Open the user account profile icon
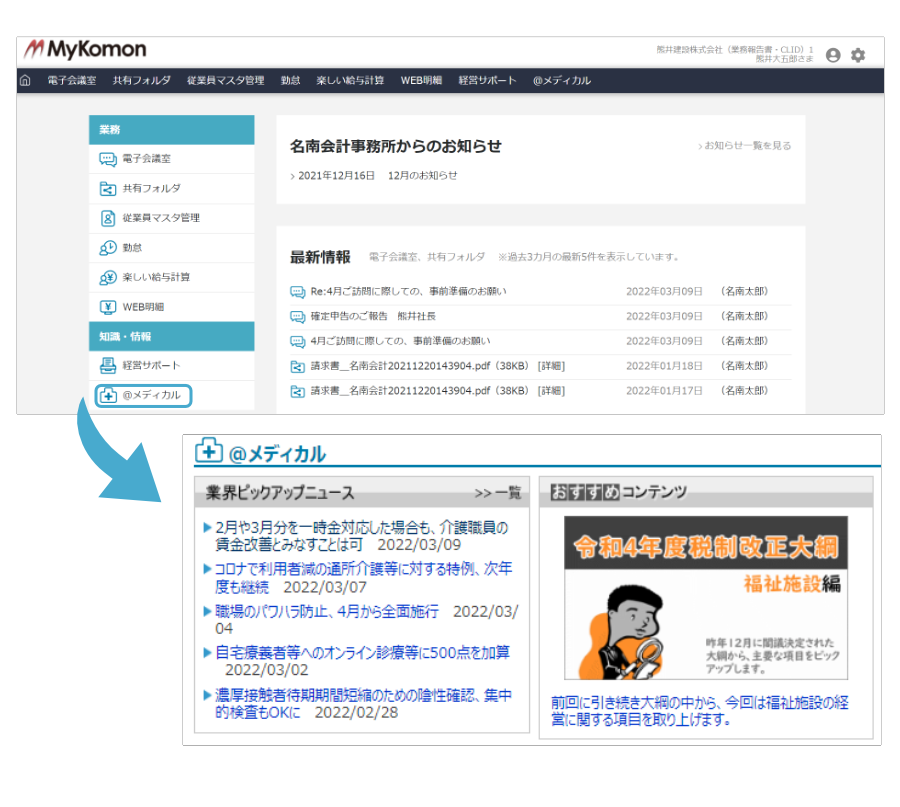The height and width of the screenshot is (807, 900). click(x=833, y=56)
